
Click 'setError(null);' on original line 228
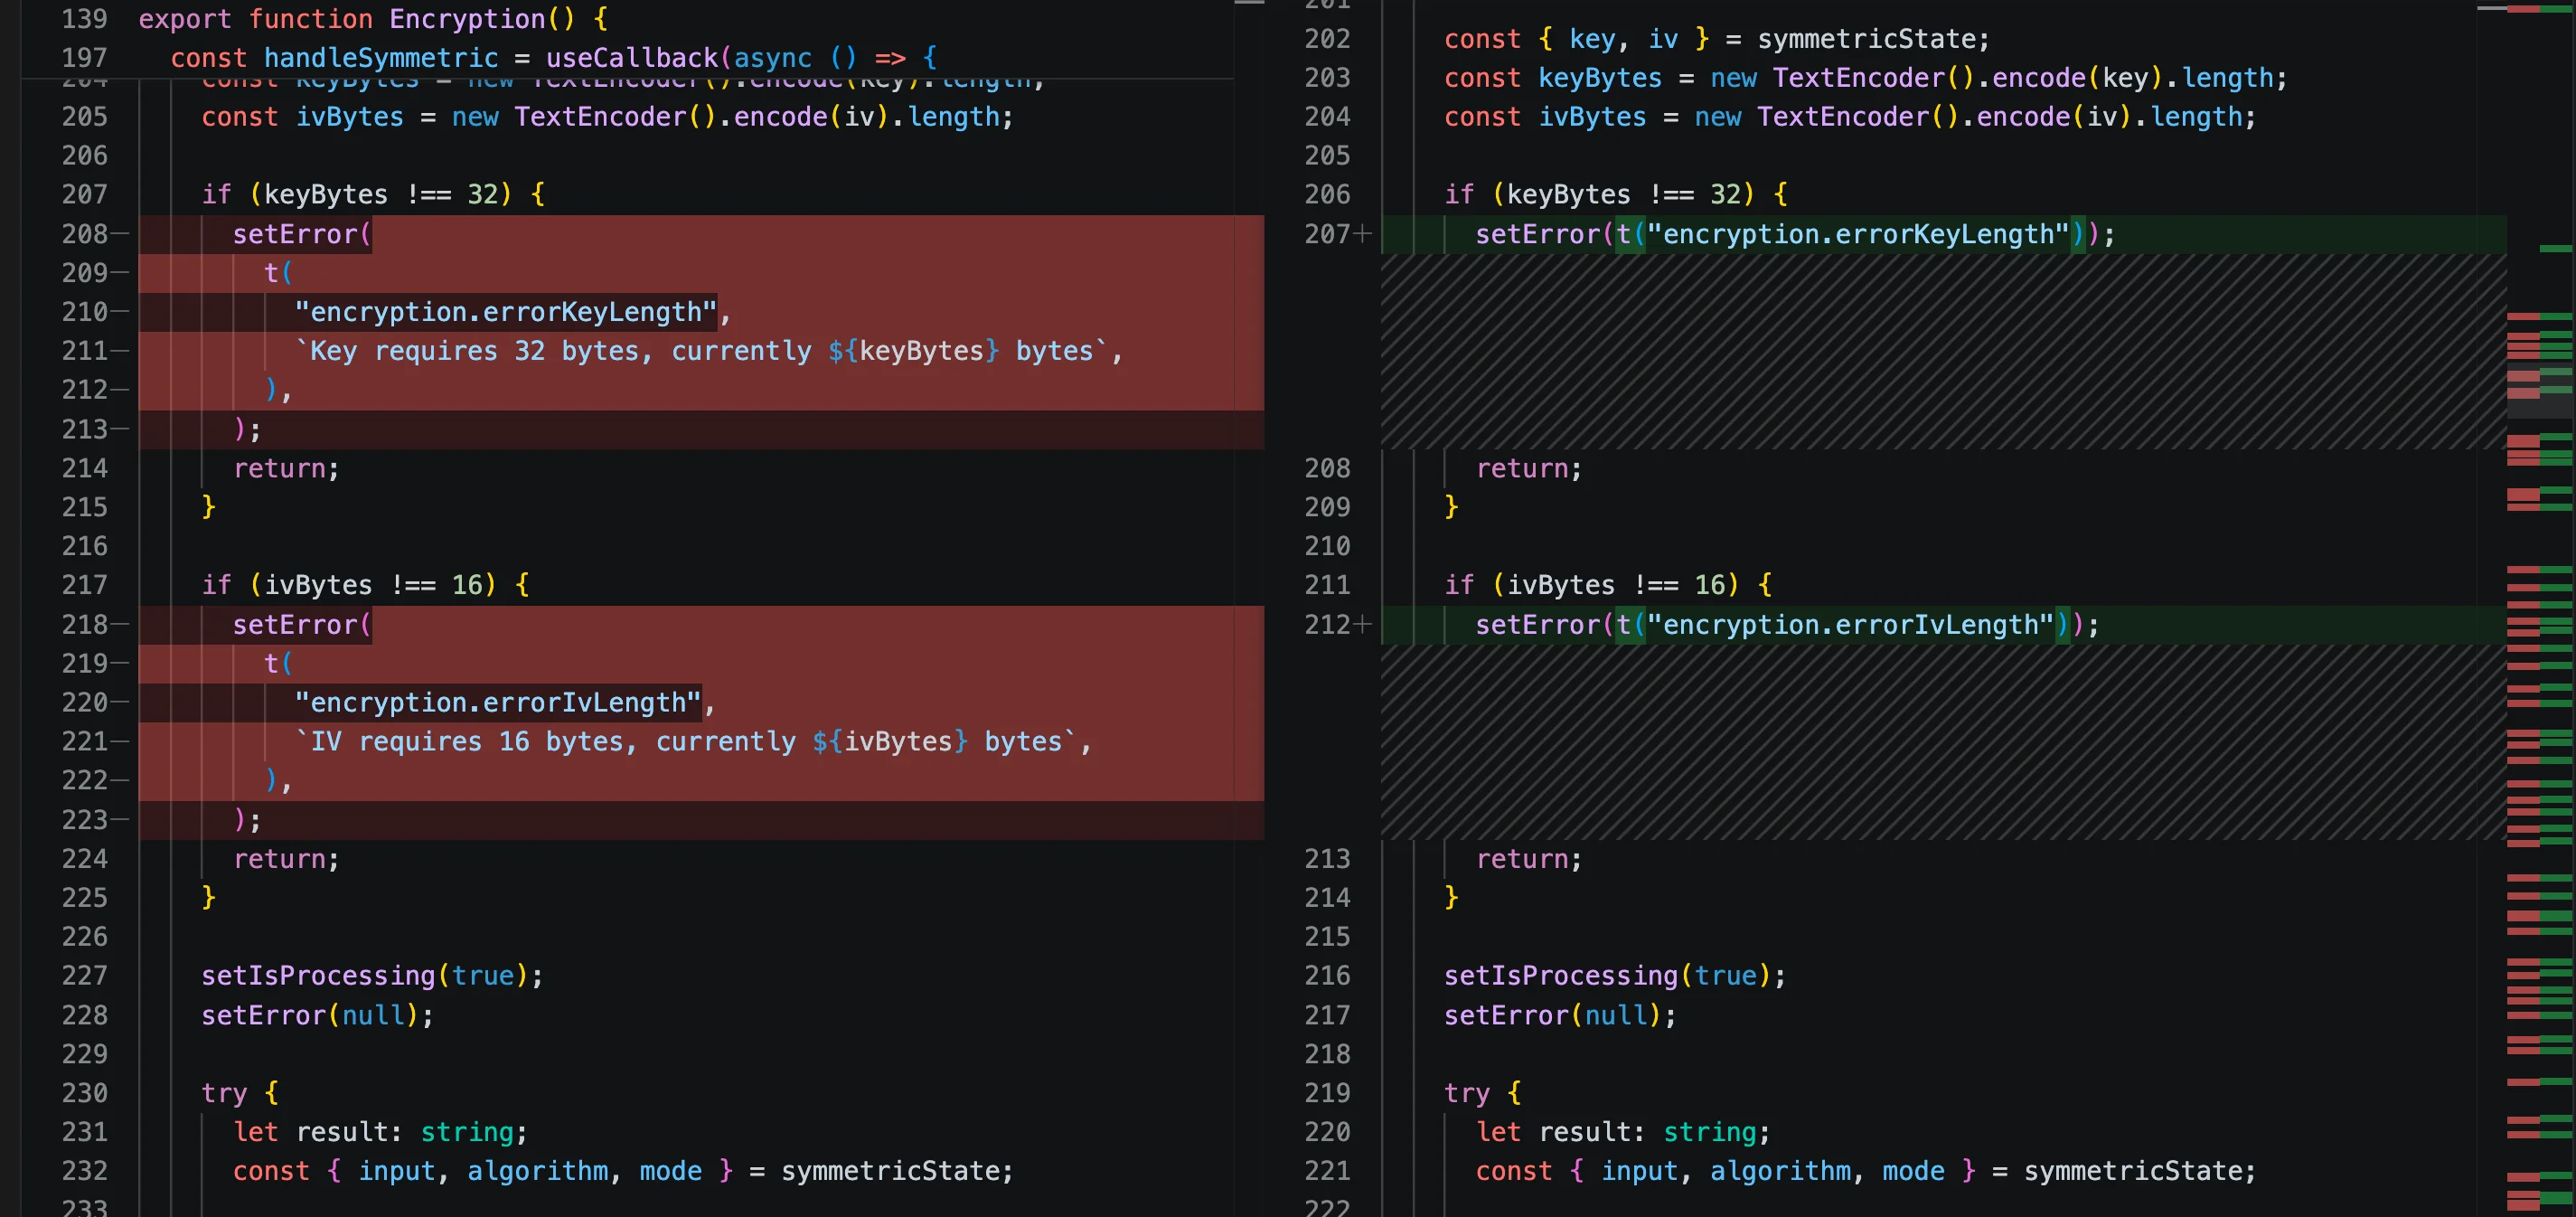(x=318, y=1016)
